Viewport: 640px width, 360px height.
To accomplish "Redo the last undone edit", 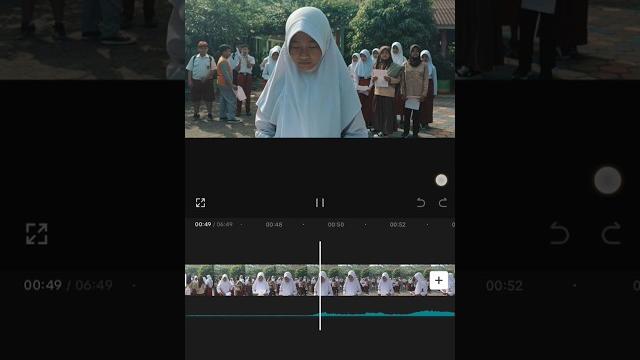I will tap(443, 202).
